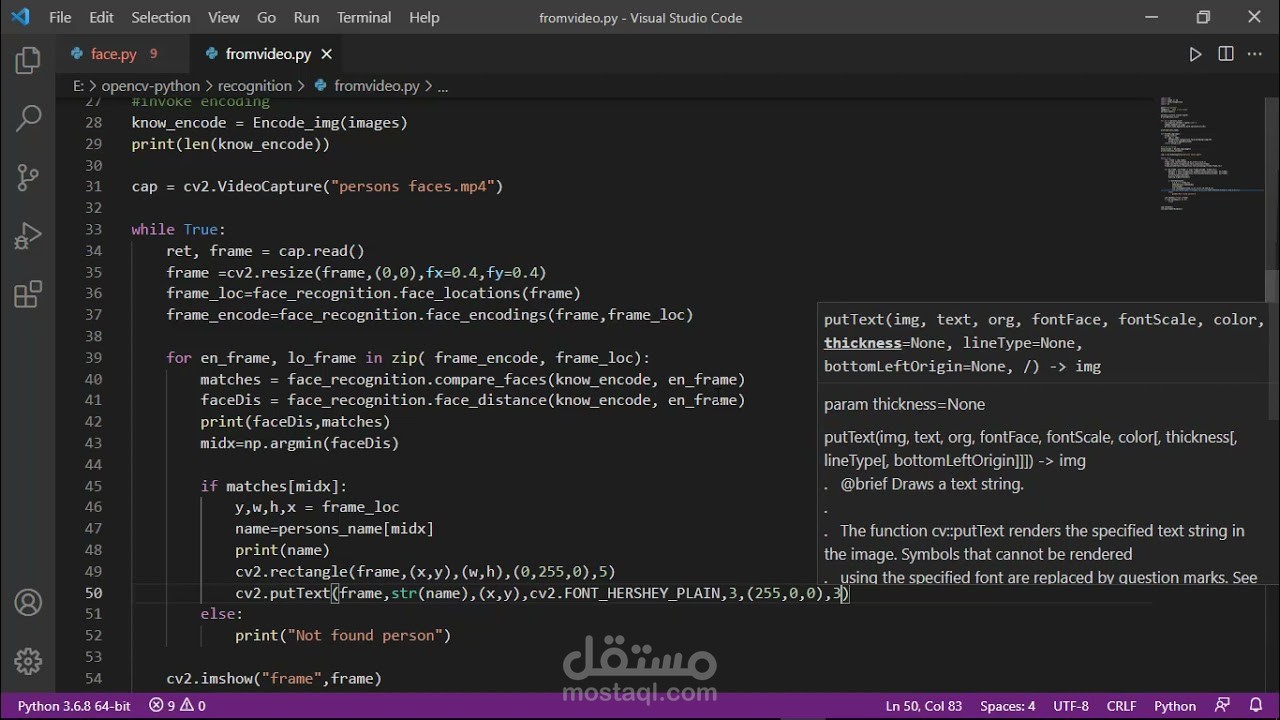Select Python 3.6.8 64-bit interpreter
The width and height of the screenshot is (1280, 720).
[x=74, y=705]
